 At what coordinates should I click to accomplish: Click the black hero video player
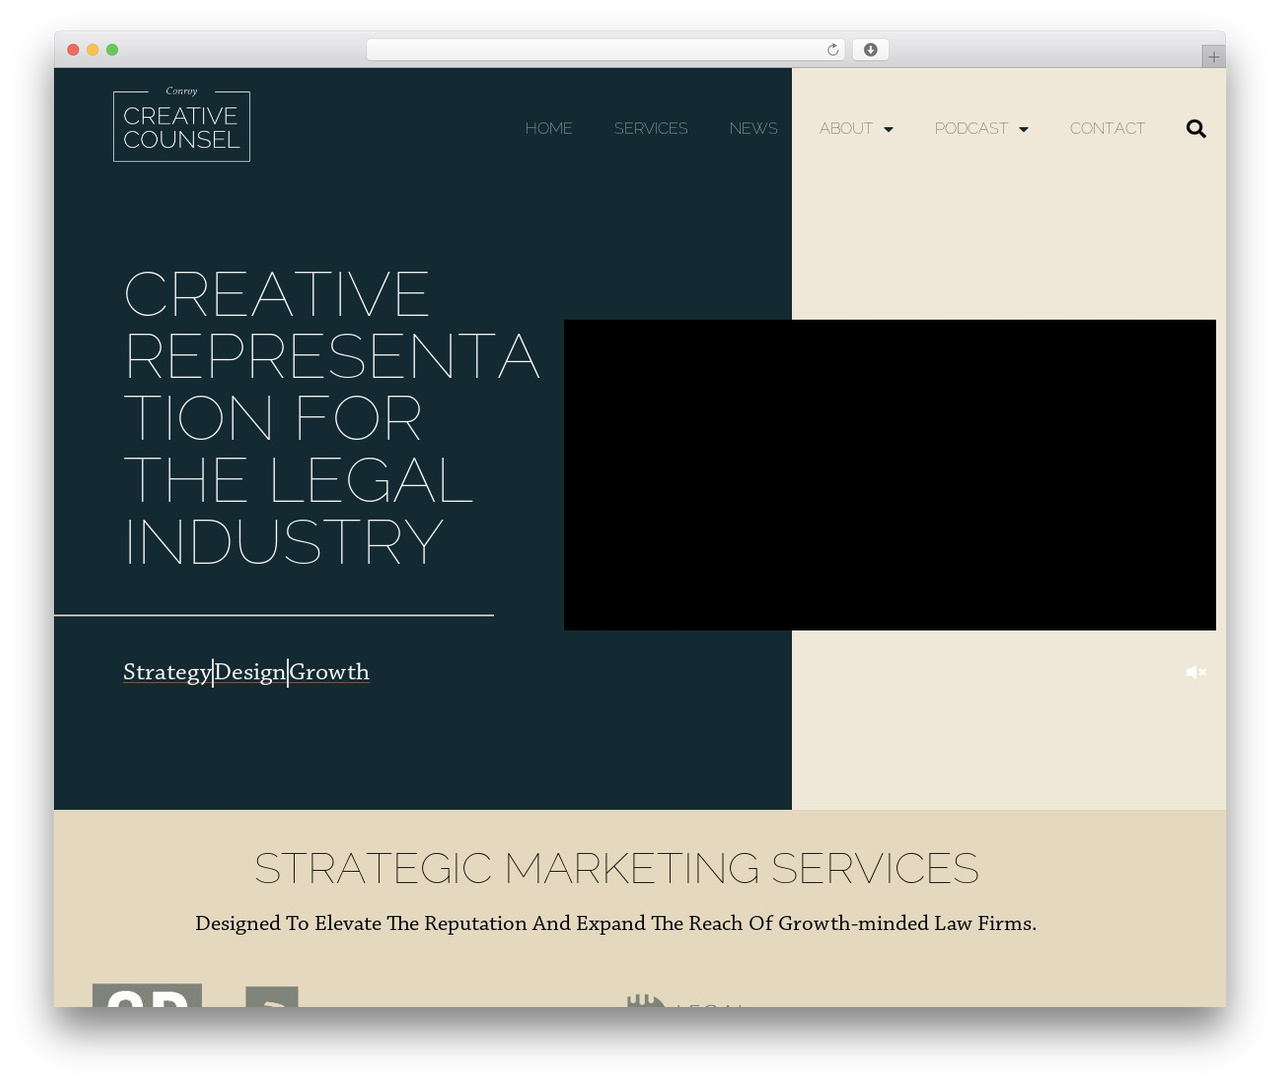point(890,475)
